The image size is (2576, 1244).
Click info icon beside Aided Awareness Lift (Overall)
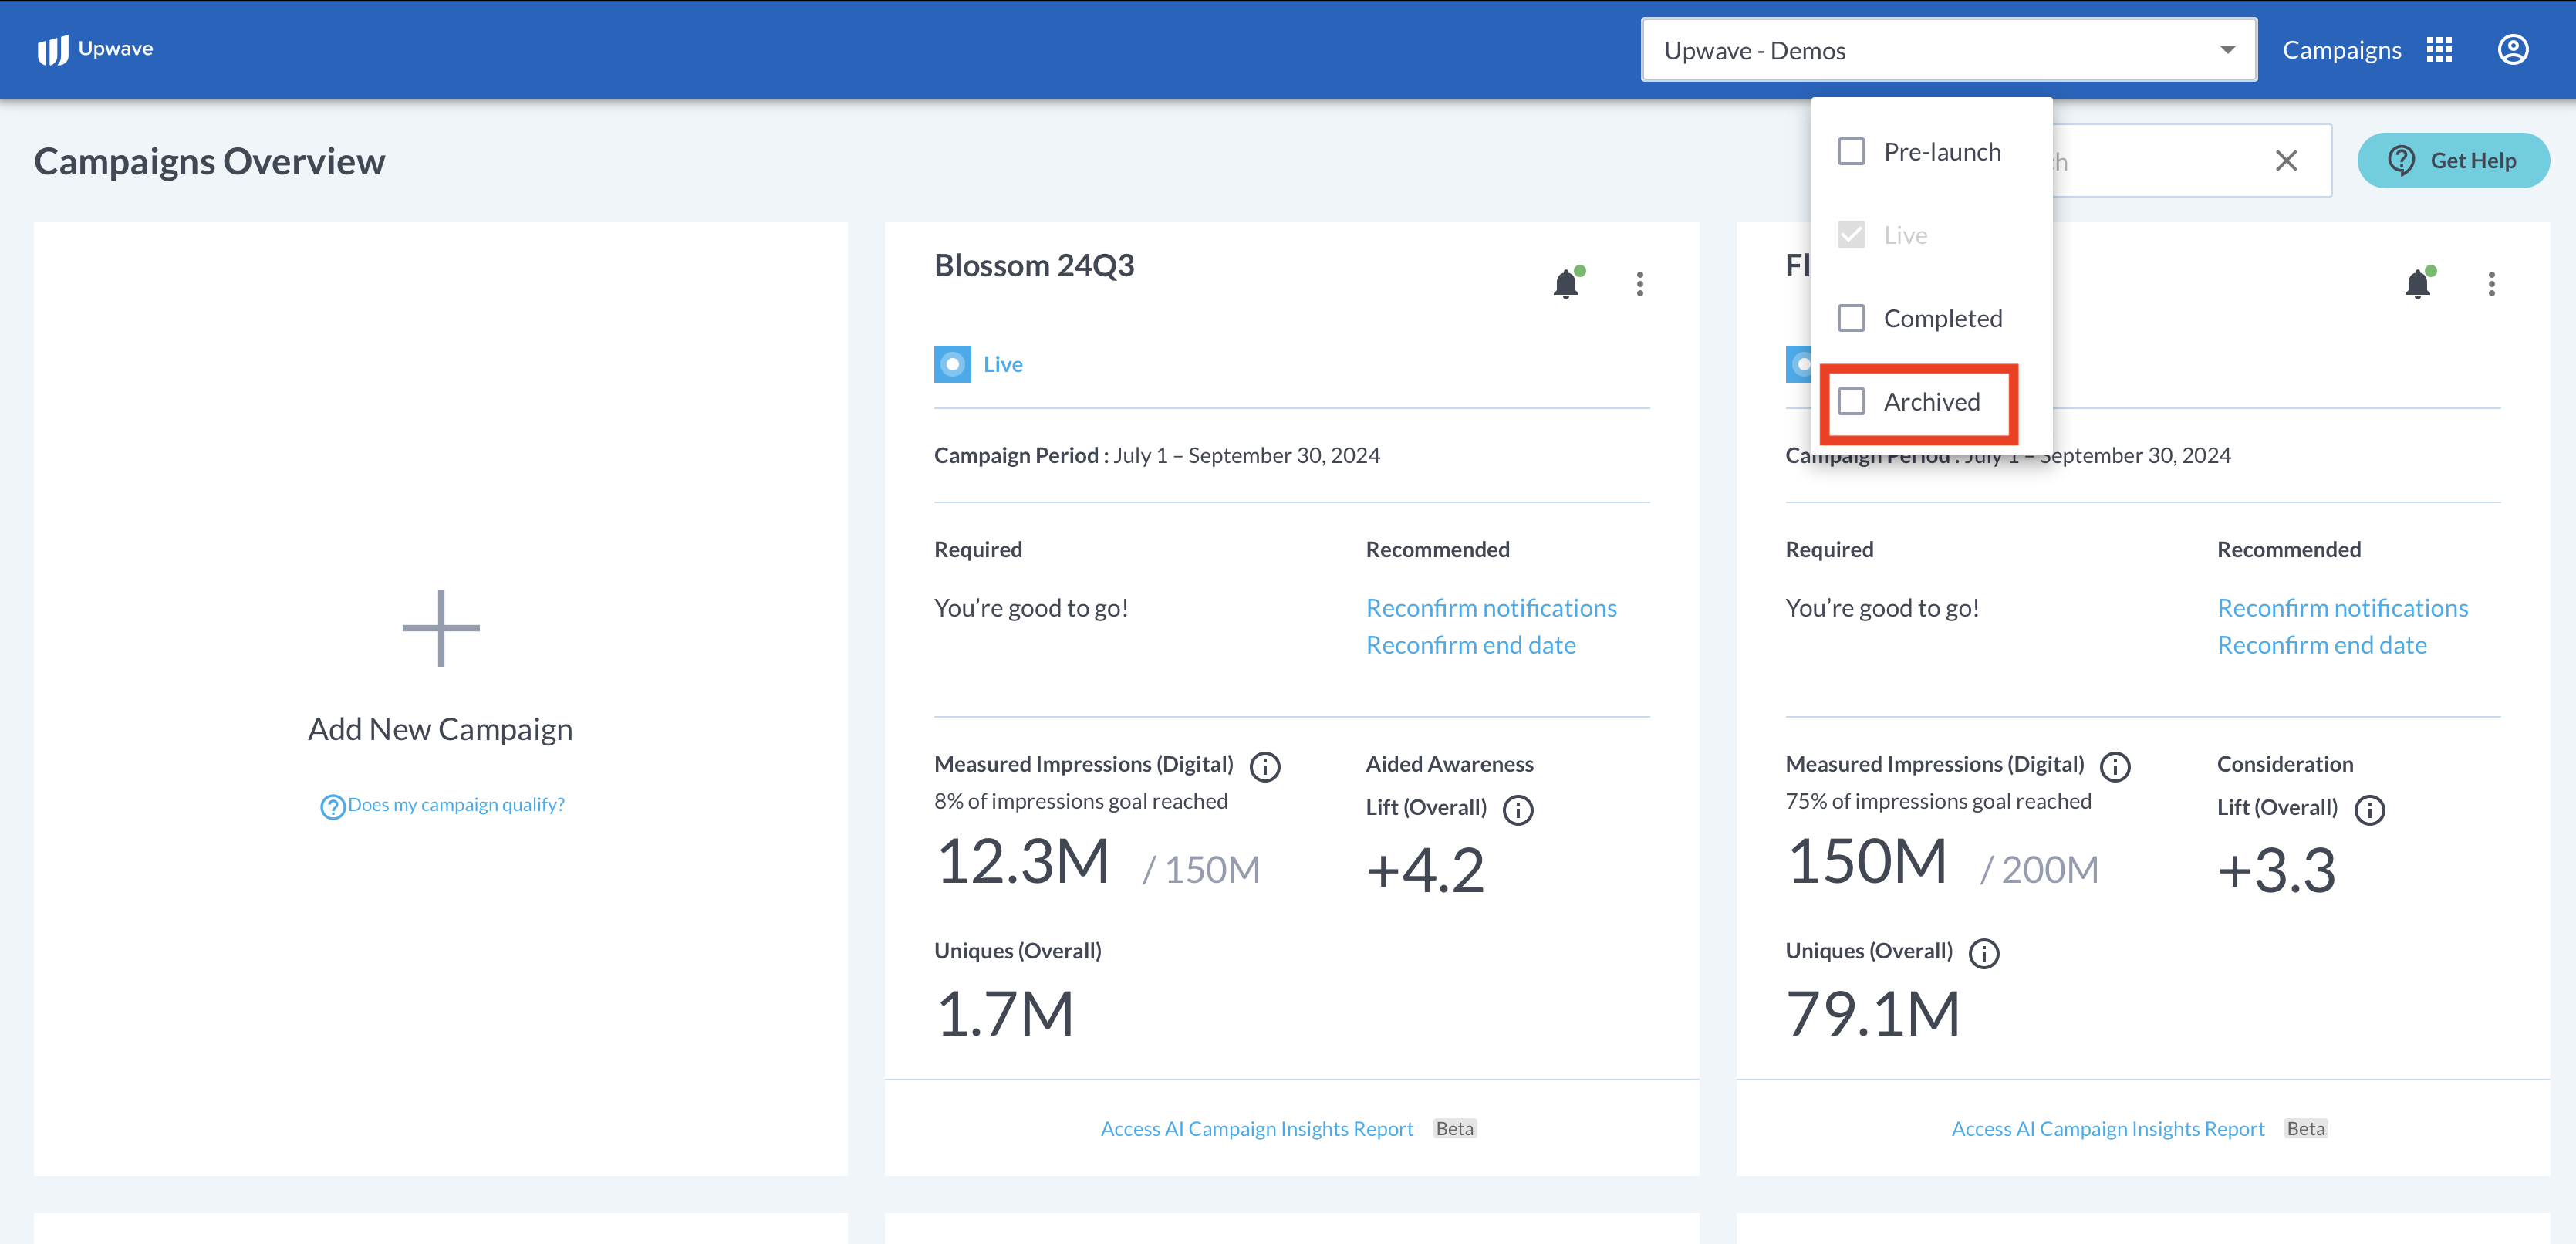pyautogui.click(x=1518, y=810)
